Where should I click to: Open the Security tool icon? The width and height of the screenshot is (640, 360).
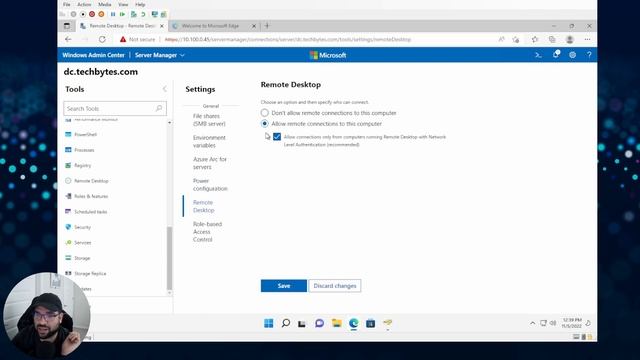(x=68, y=227)
